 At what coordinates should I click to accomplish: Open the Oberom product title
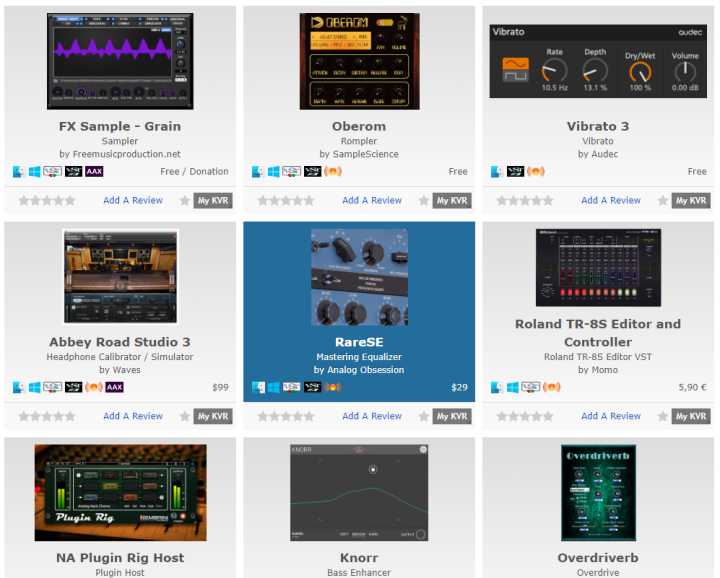[359, 126]
